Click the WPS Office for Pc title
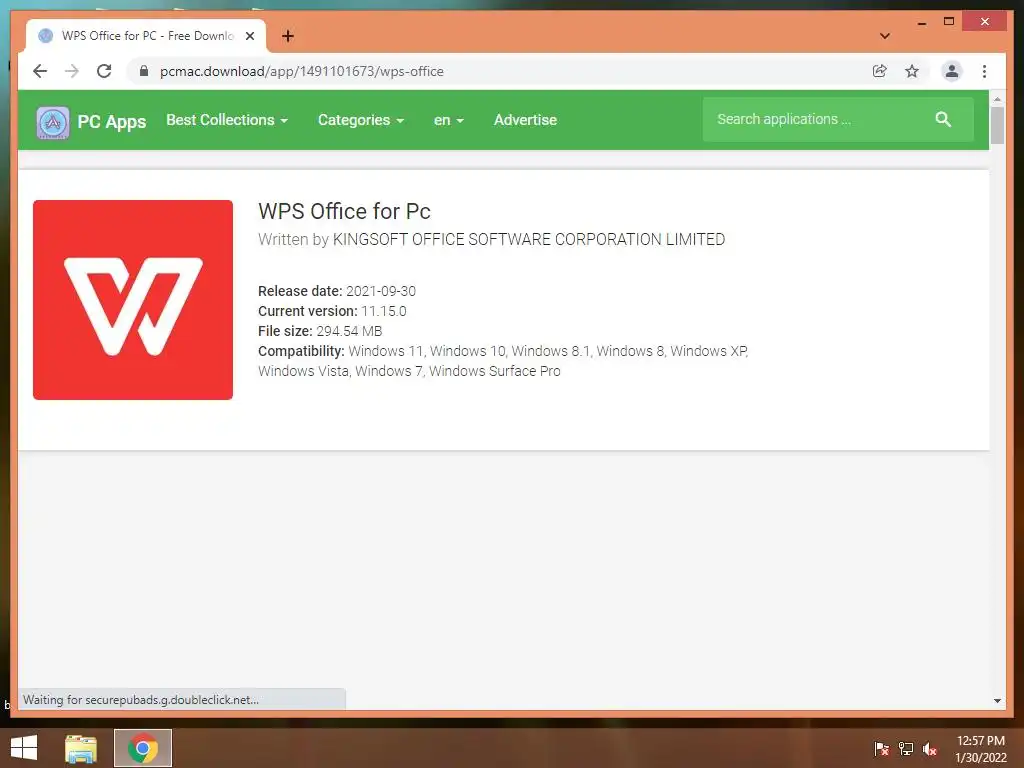 344,212
